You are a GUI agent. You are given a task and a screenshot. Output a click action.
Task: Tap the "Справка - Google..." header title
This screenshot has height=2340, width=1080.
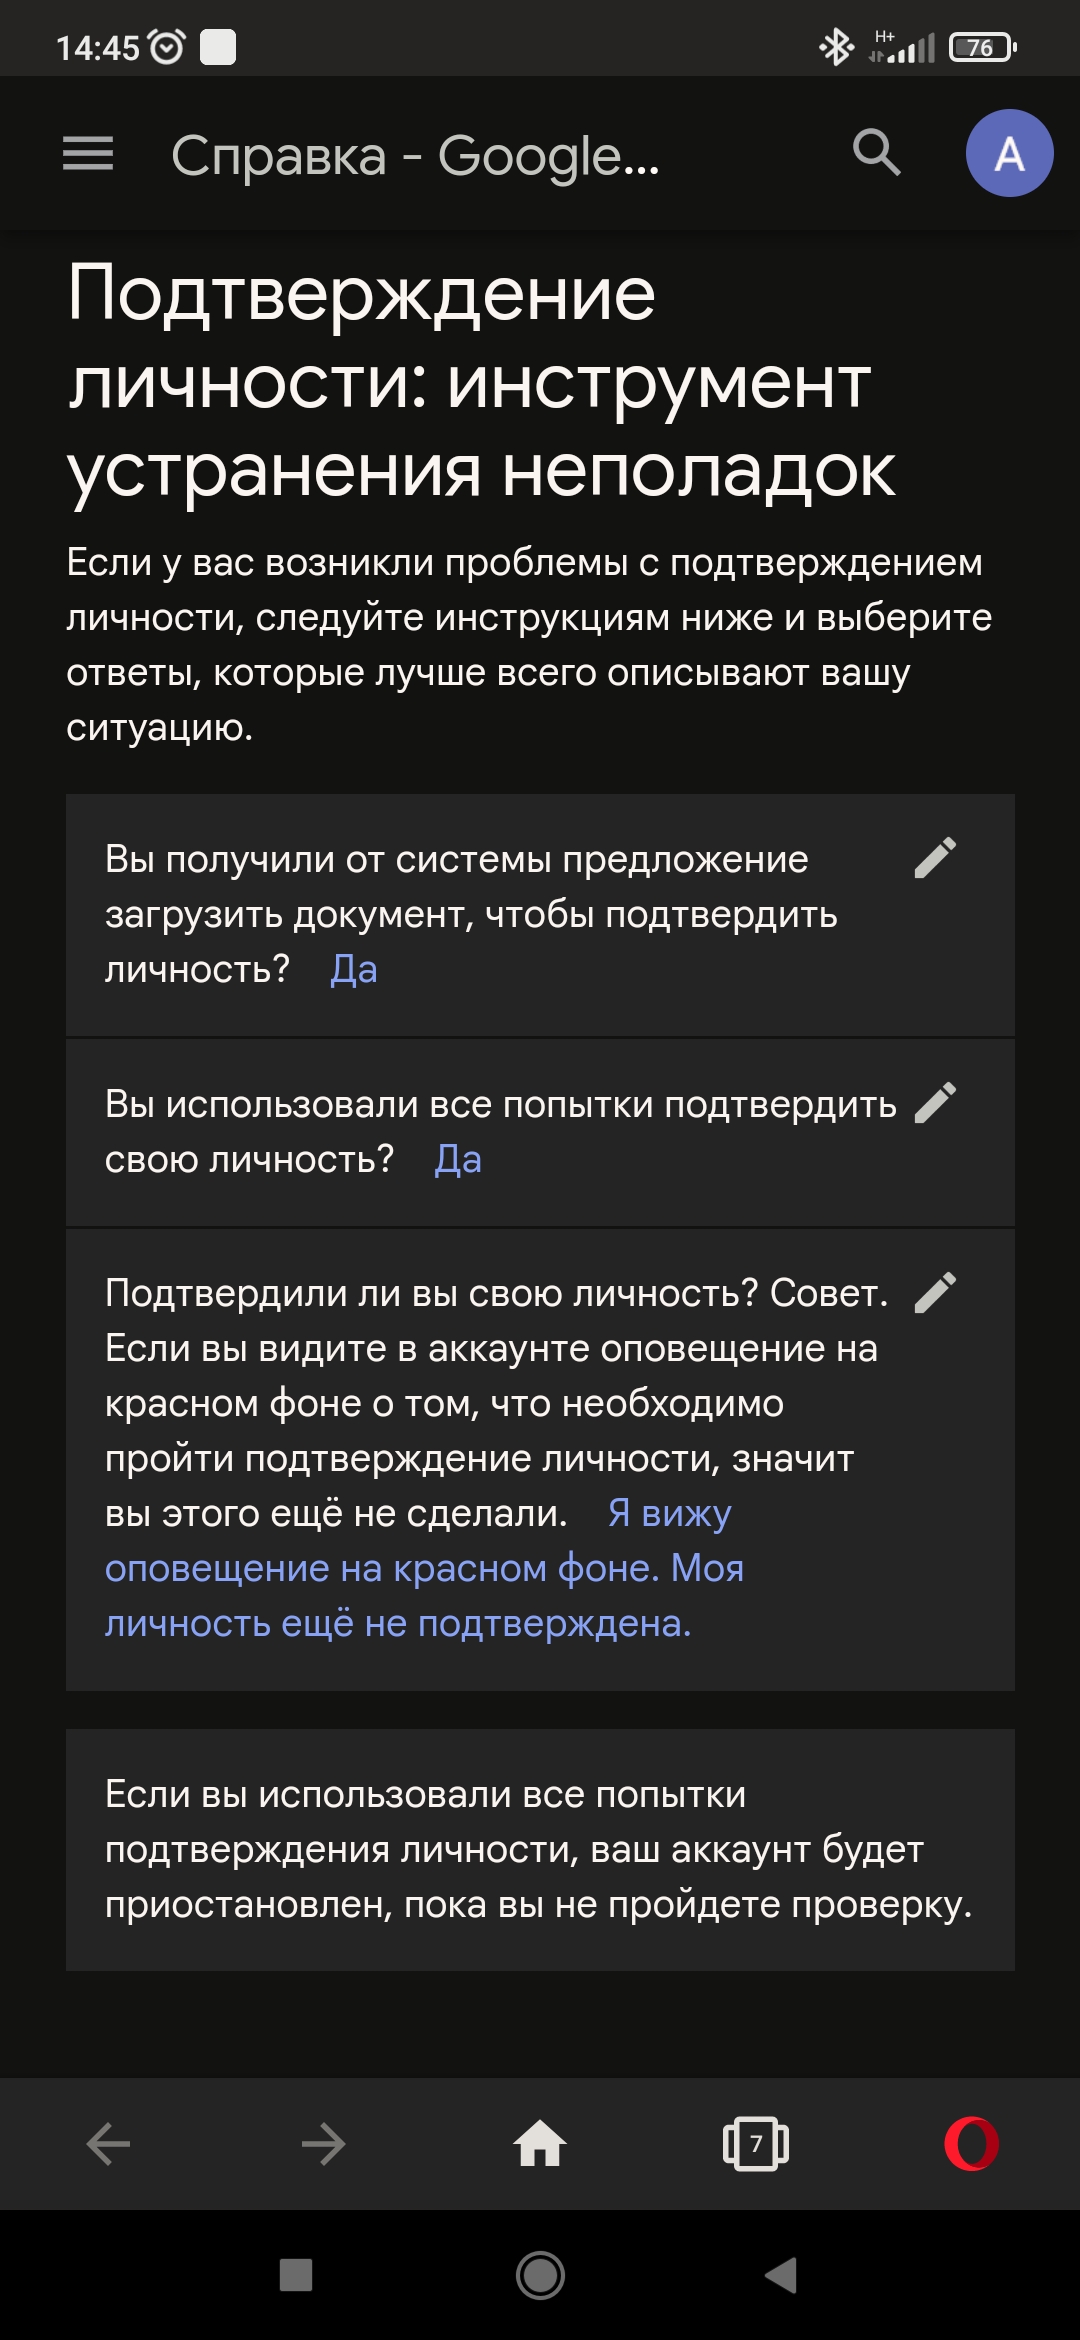coord(415,156)
